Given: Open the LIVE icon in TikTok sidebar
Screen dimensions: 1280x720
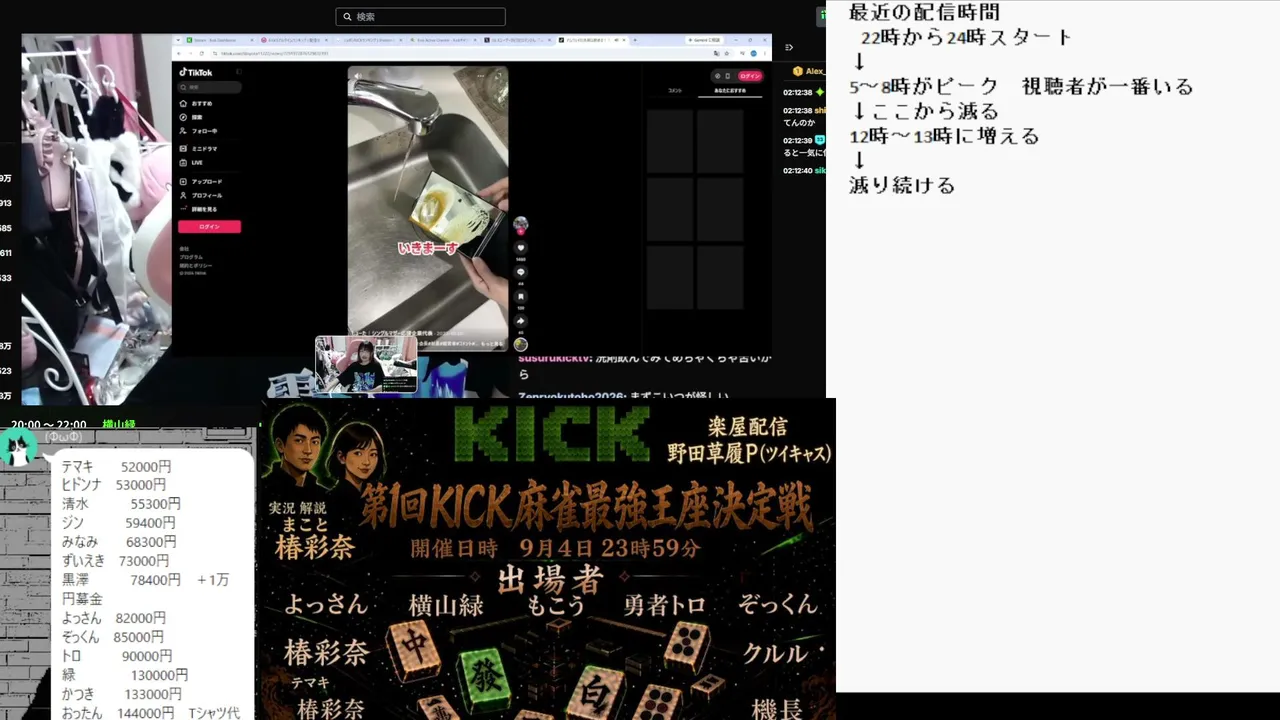Looking at the screenshot, I should click(183, 162).
